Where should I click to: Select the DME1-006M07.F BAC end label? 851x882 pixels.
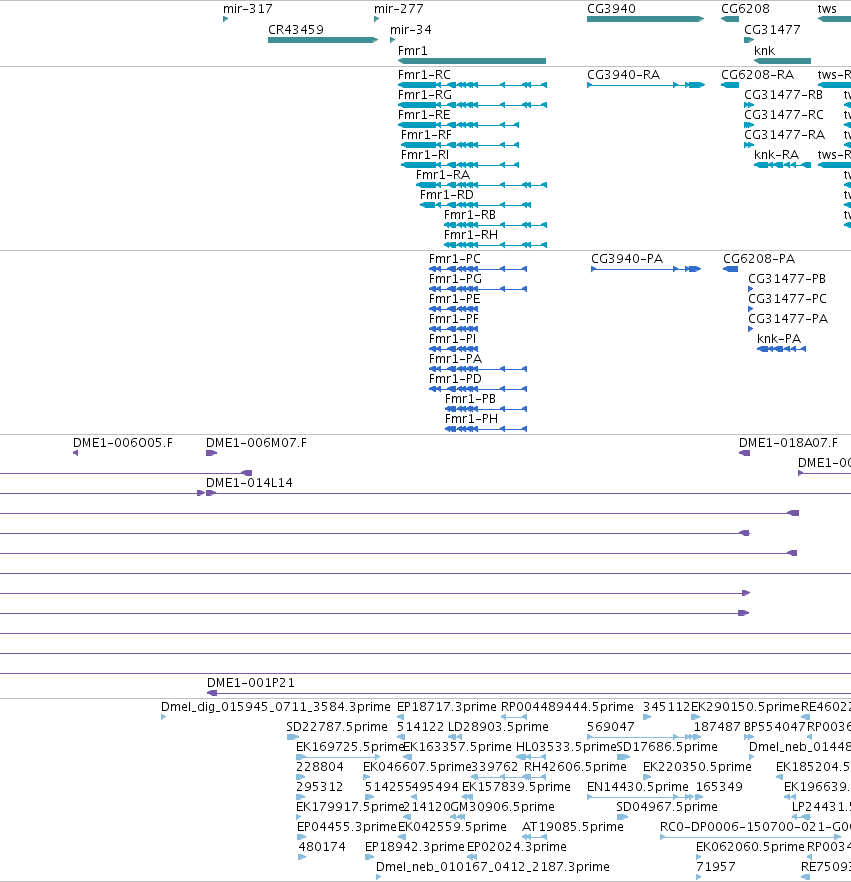click(x=256, y=443)
